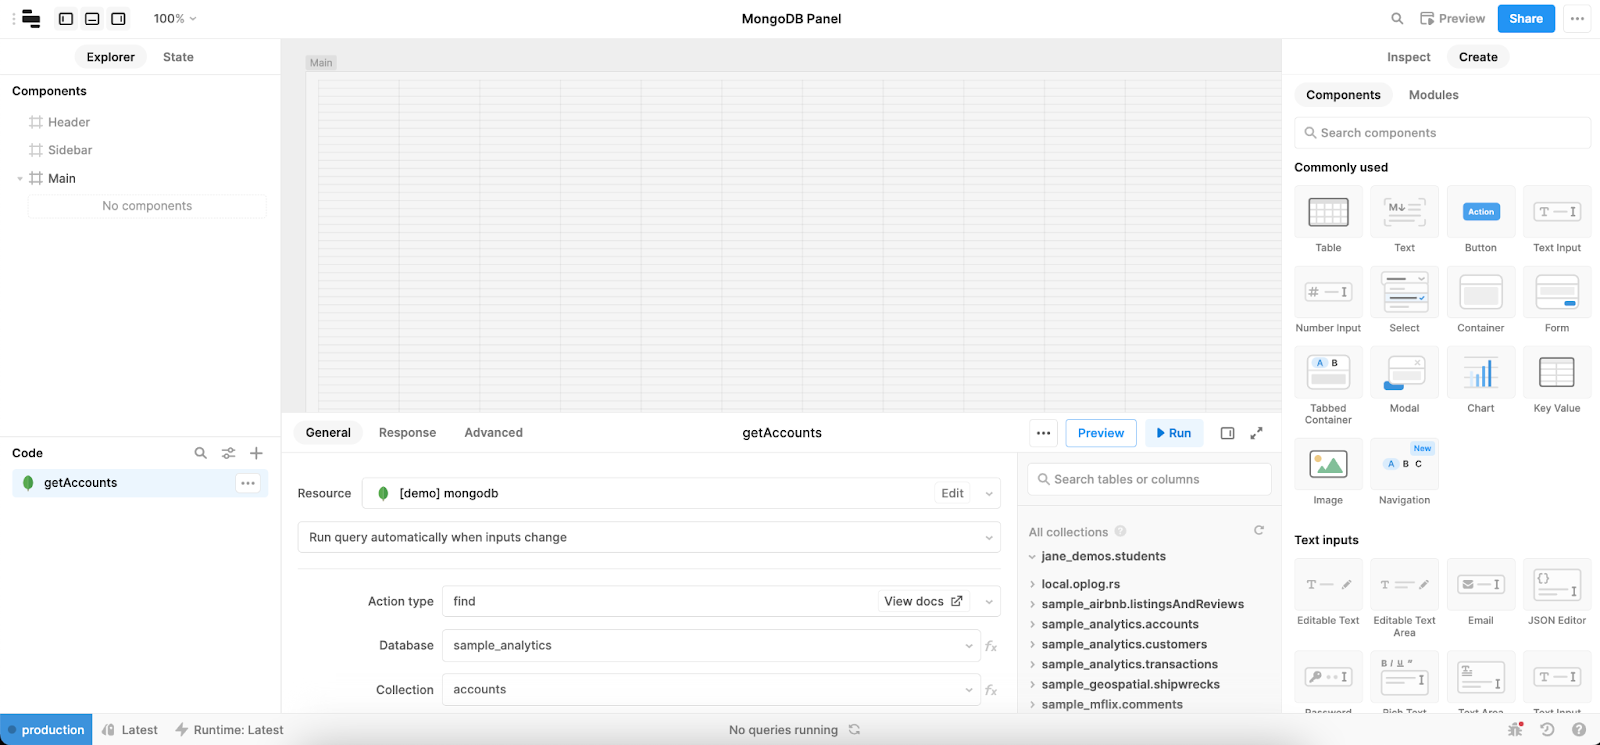1600x745 pixels.
Task: Open the Modules tab
Action: click(x=1433, y=95)
